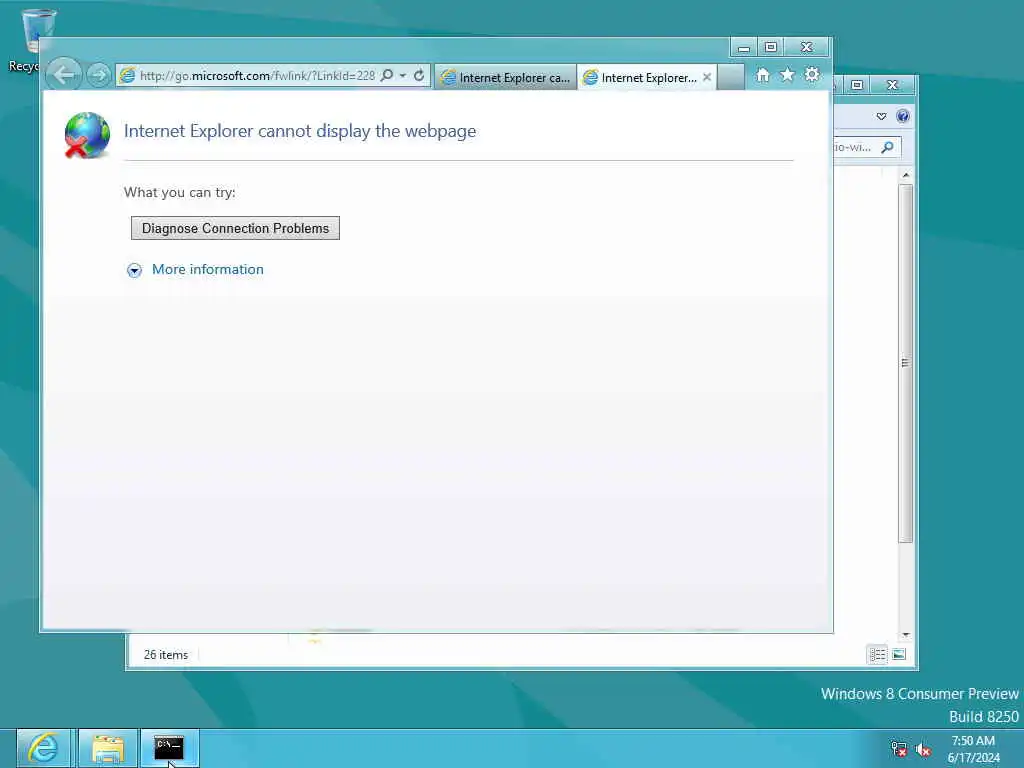Click the network status tray icon

[899, 748]
